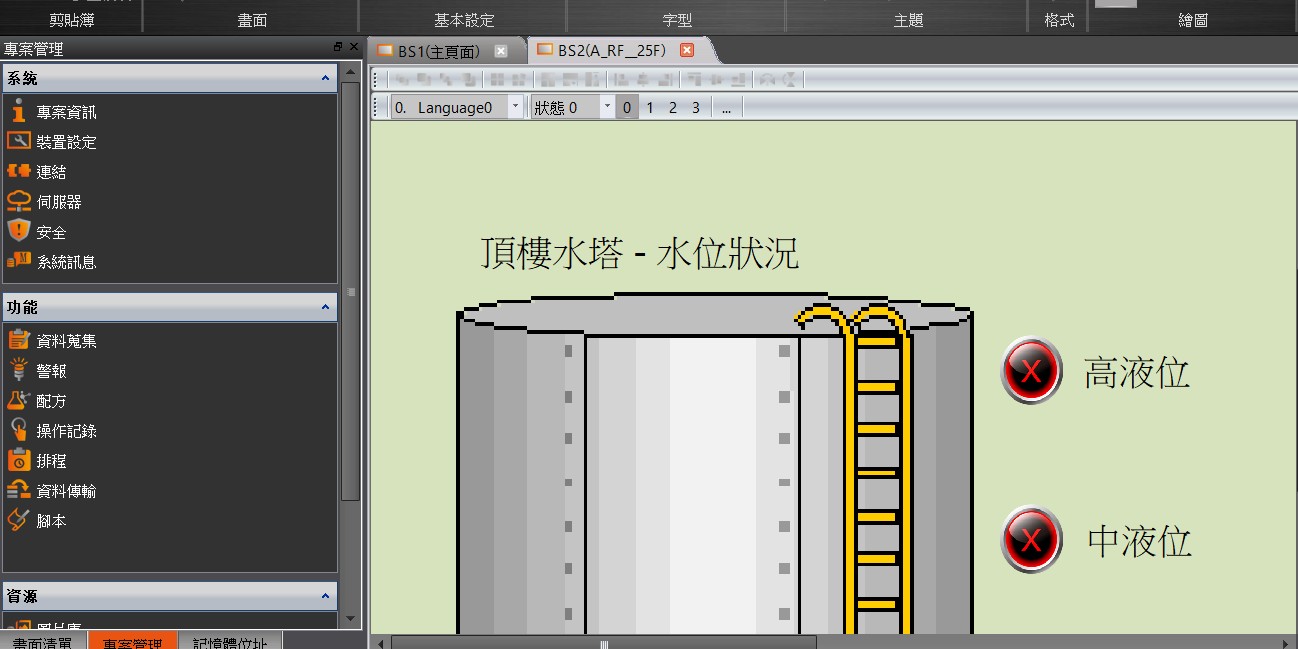Screen dimensions: 1298x649
Task: Select the 中液位 red X indicator lamp
Action: click(1031, 540)
